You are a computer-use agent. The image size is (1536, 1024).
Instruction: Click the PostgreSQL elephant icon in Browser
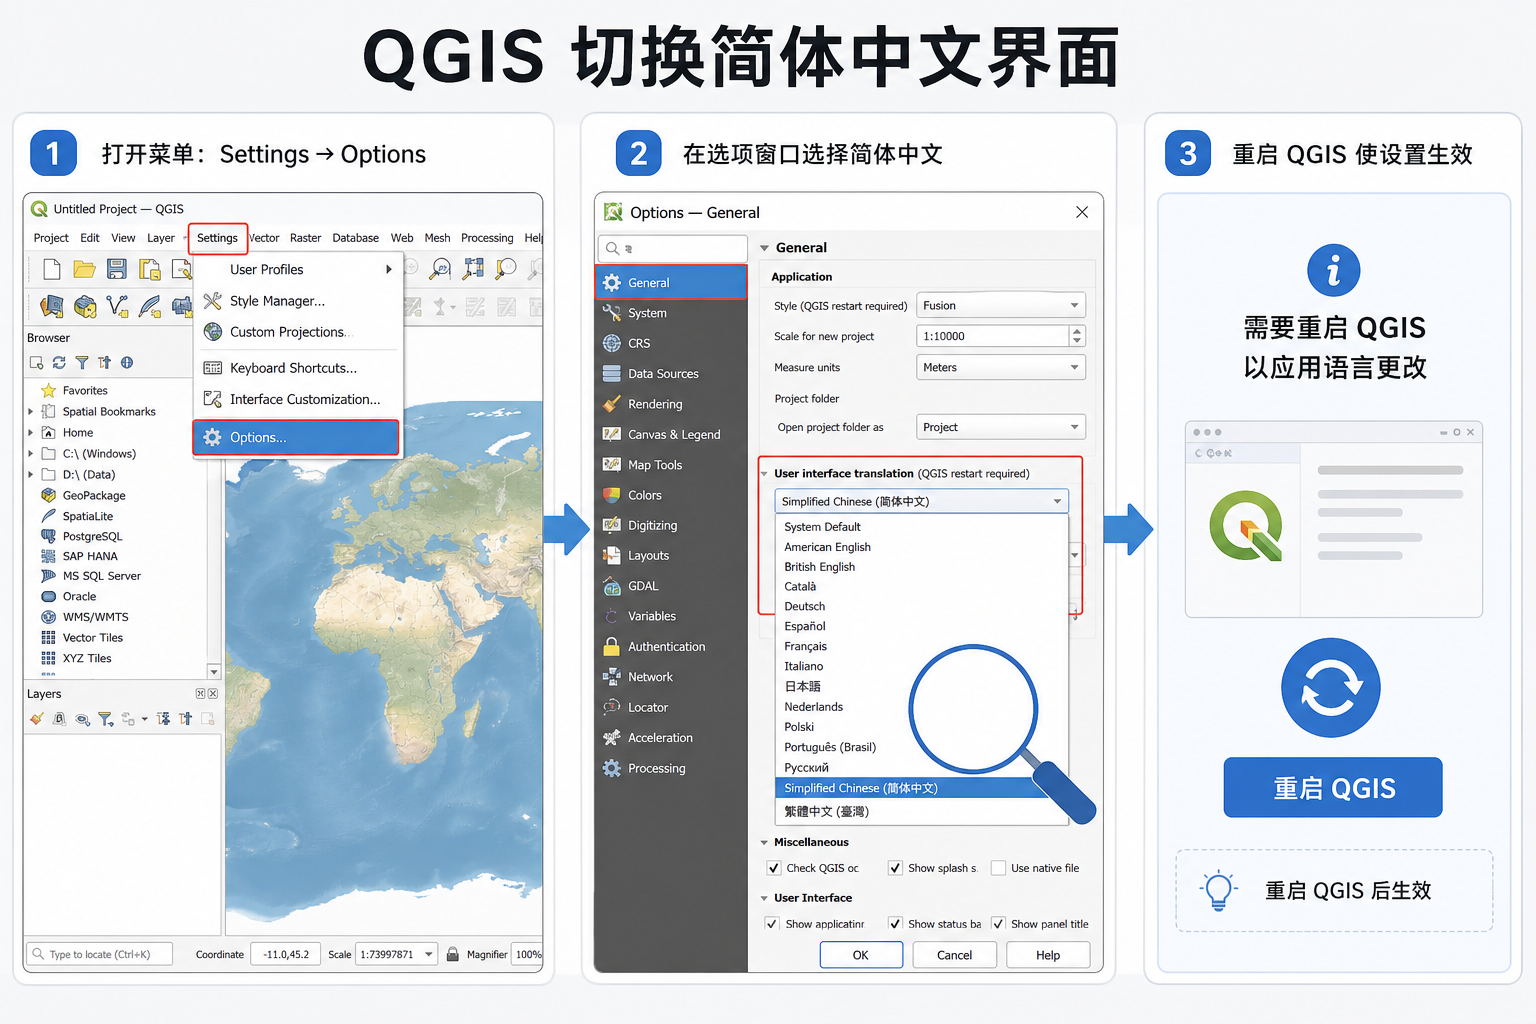coord(48,536)
